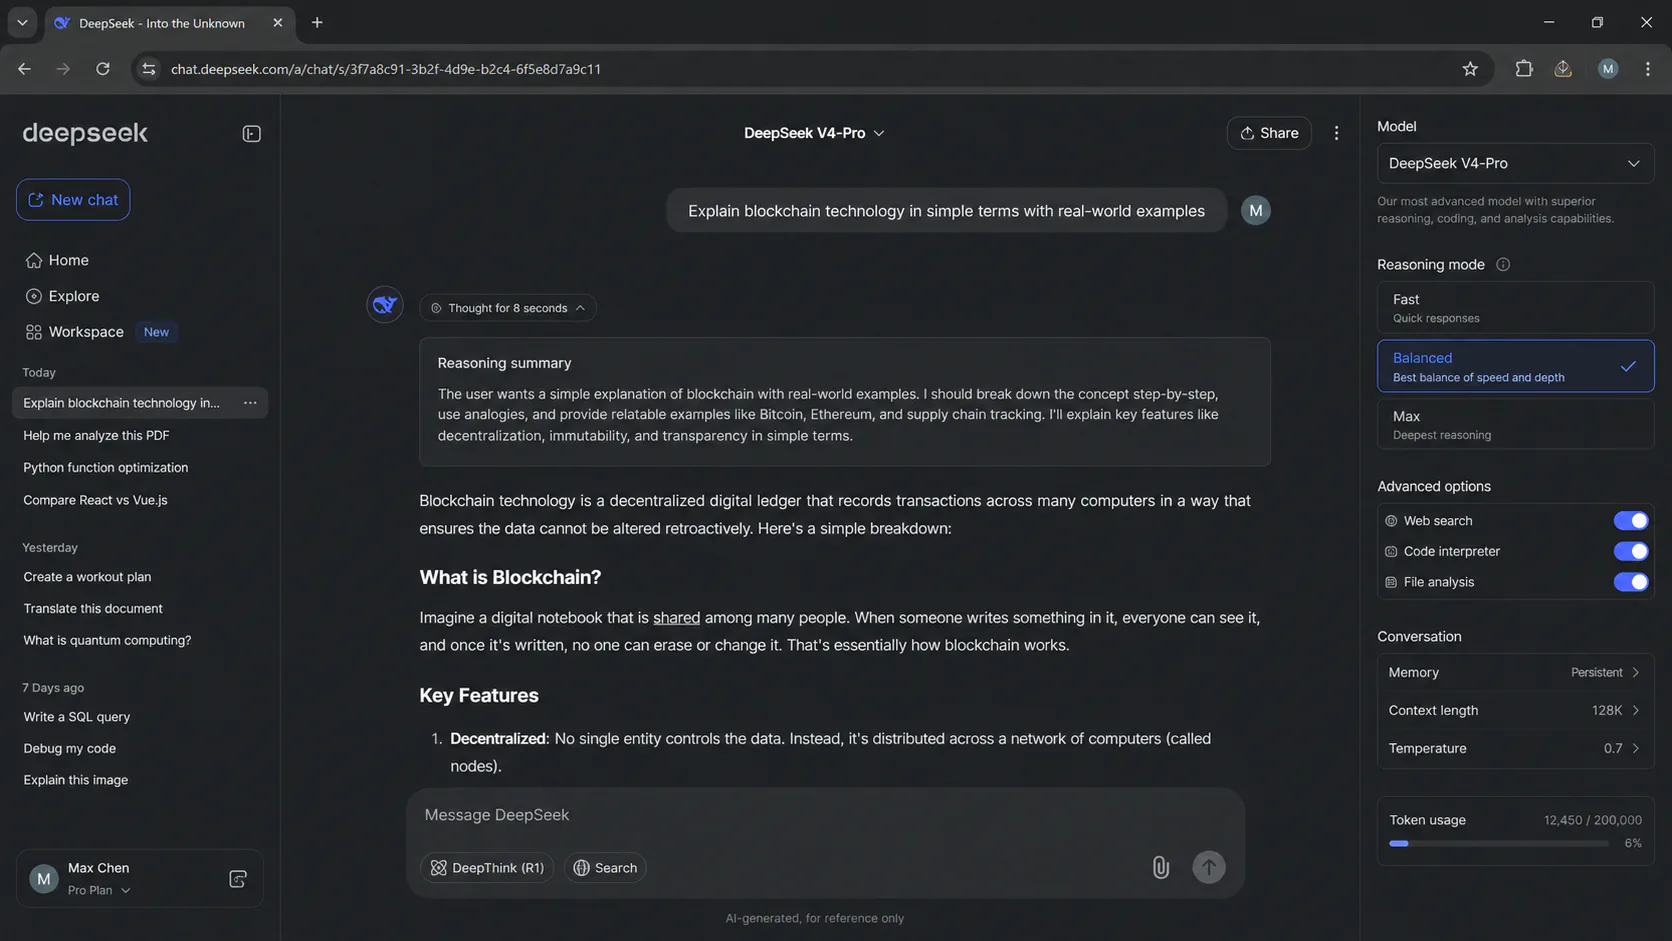Toggle the DeepThink (R1) option

[x=488, y=868]
